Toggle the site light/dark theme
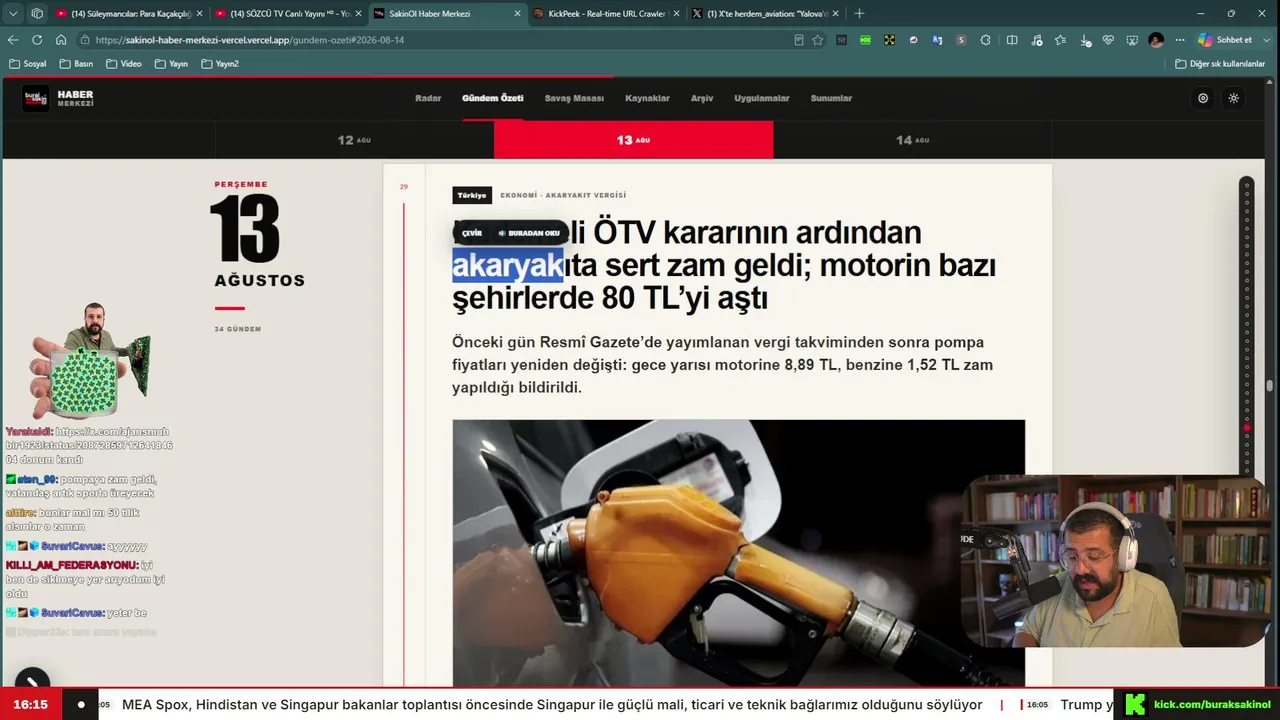This screenshot has width=1280, height=720. click(x=1234, y=98)
